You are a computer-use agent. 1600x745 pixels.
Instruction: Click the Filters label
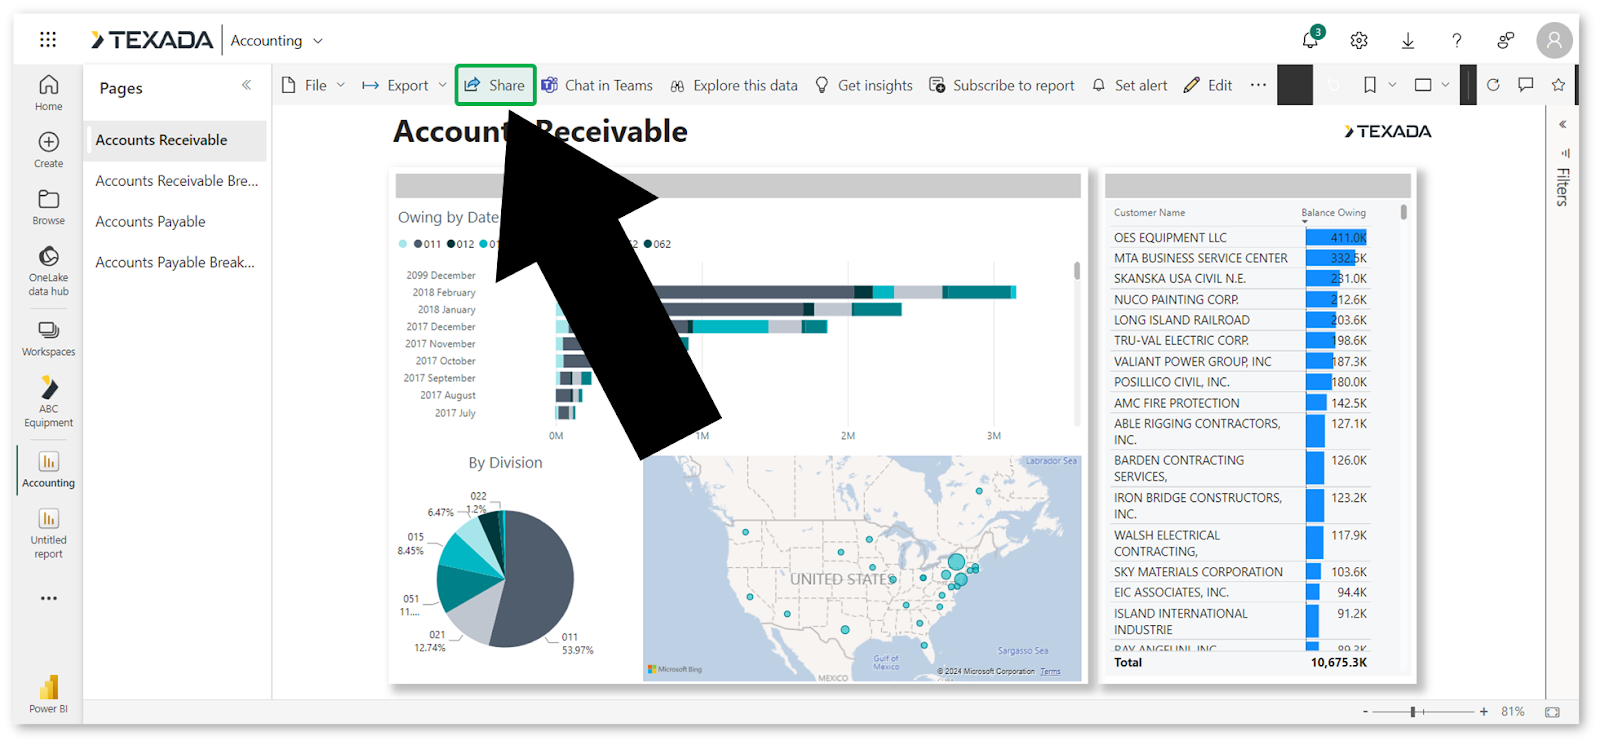coord(1562,187)
